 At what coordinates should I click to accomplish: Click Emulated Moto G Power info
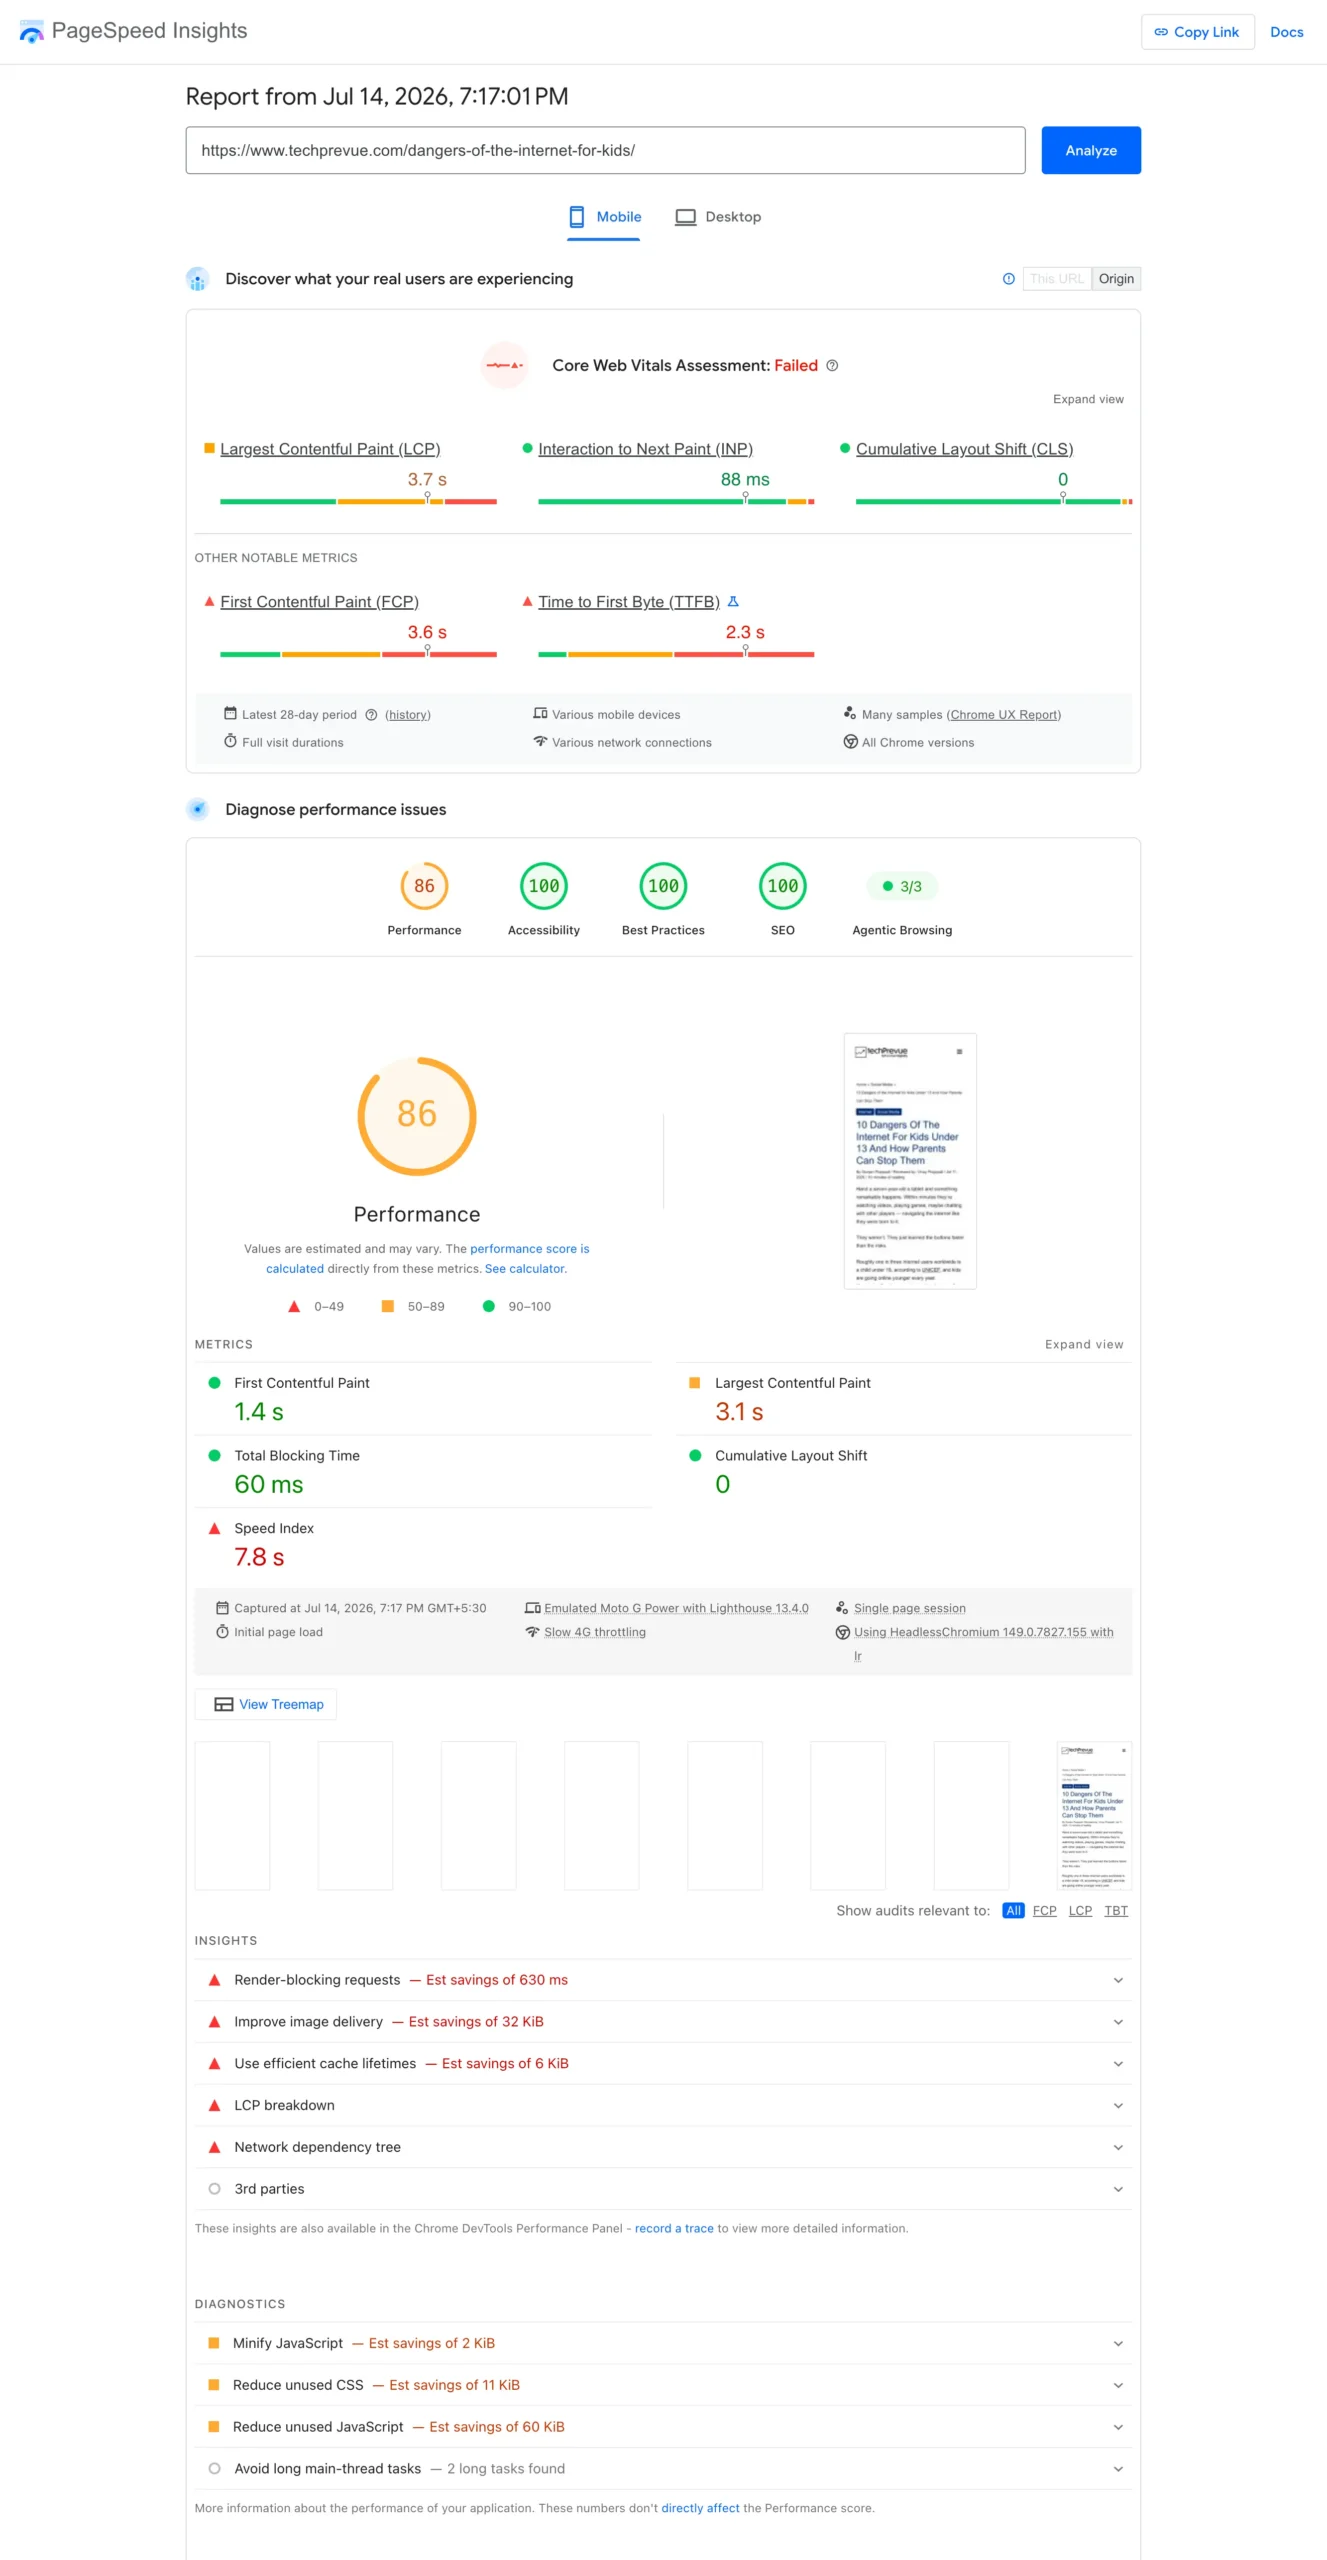click(676, 1609)
